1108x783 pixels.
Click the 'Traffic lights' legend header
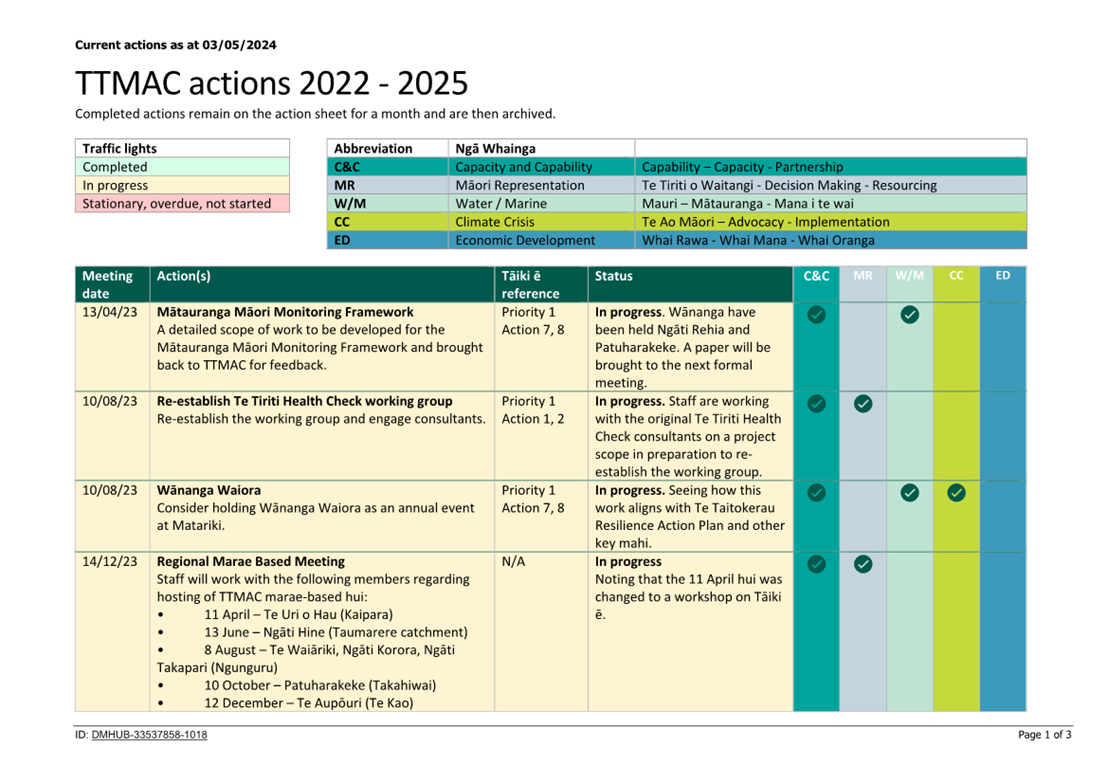pos(182,148)
